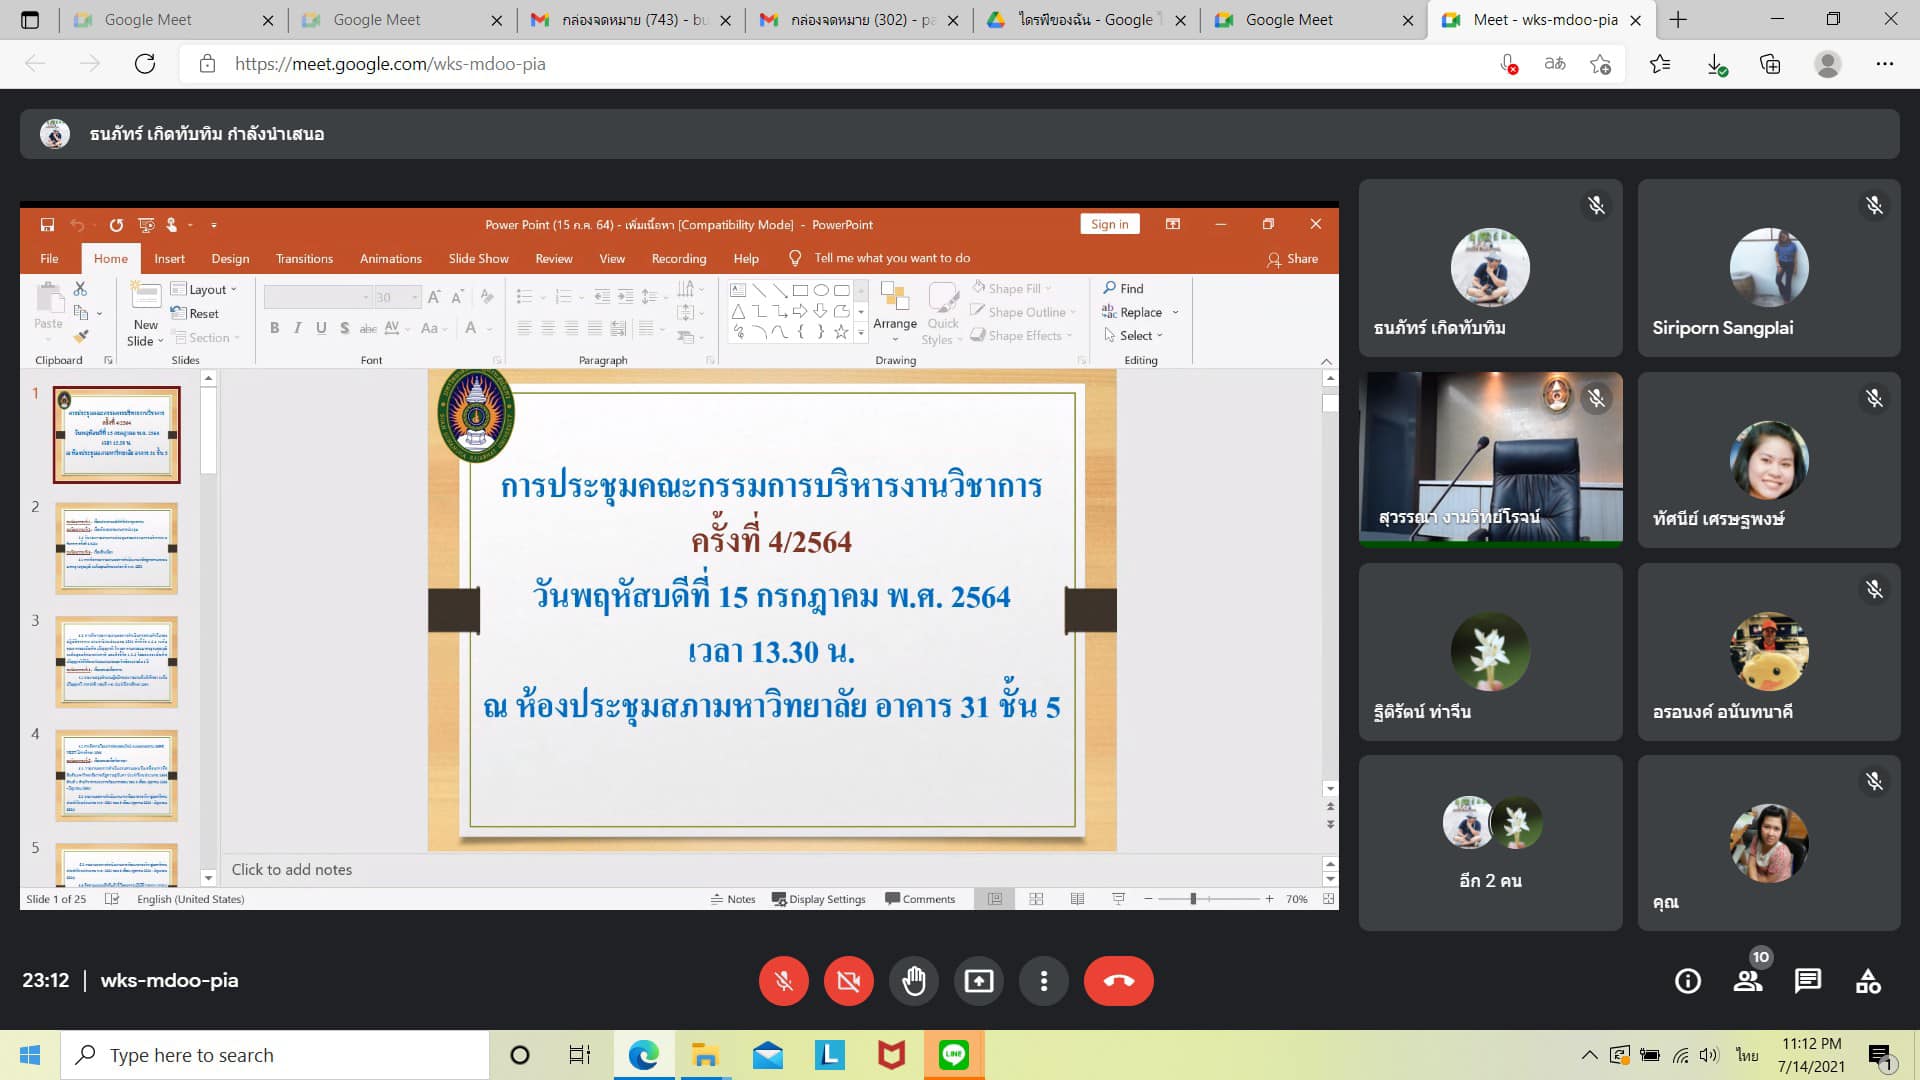This screenshot has width=1920, height=1080.
Task: Open the meeting chat panel
Action: coord(1807,981)
